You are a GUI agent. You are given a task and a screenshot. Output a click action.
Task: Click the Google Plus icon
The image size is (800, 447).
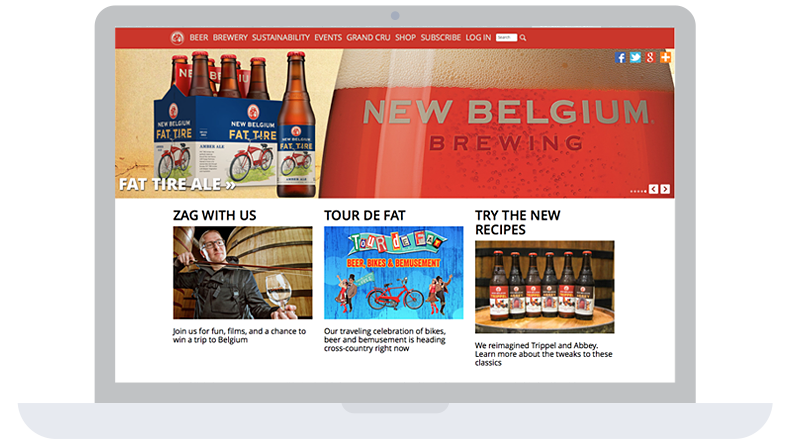[x=650, y=57]
